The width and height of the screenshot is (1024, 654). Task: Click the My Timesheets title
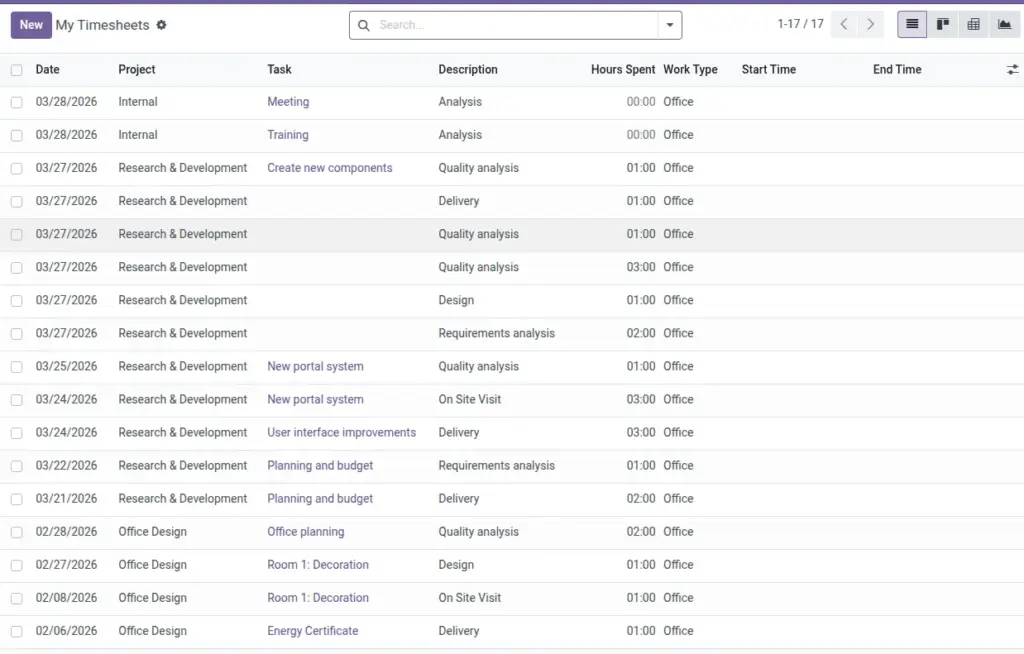[x=103, y=25]
